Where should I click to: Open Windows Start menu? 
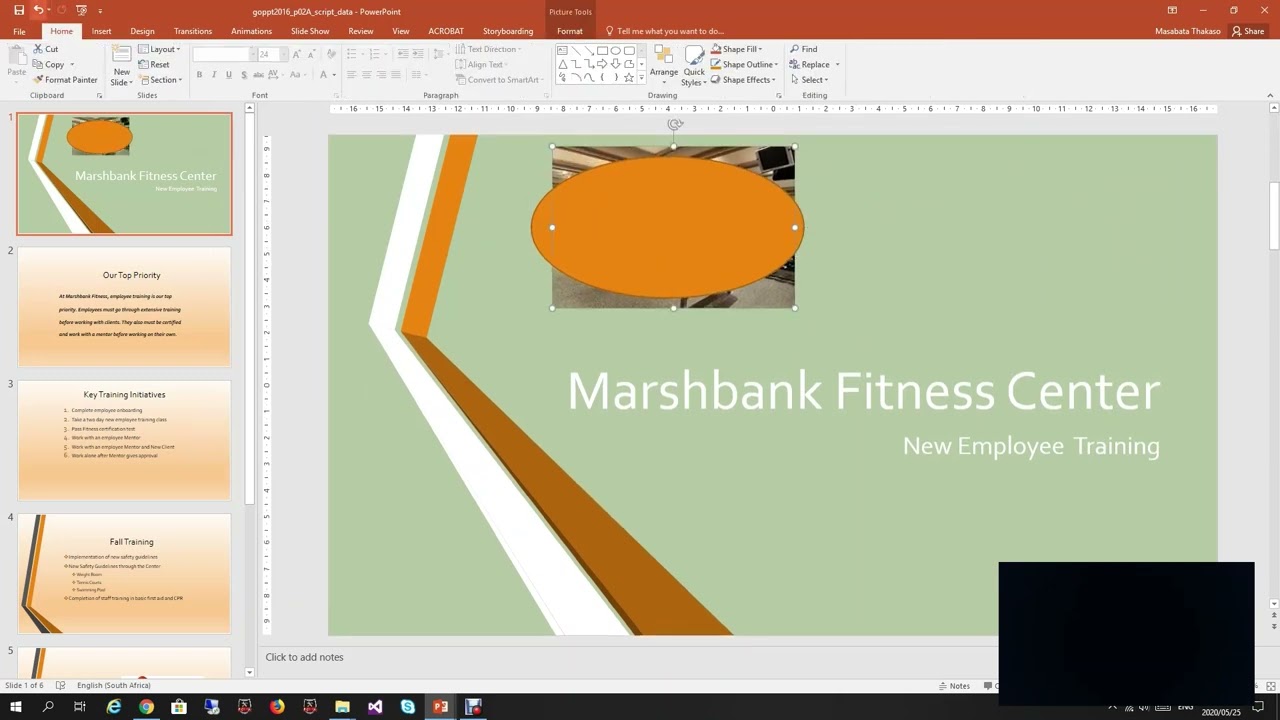coord(15,707)
